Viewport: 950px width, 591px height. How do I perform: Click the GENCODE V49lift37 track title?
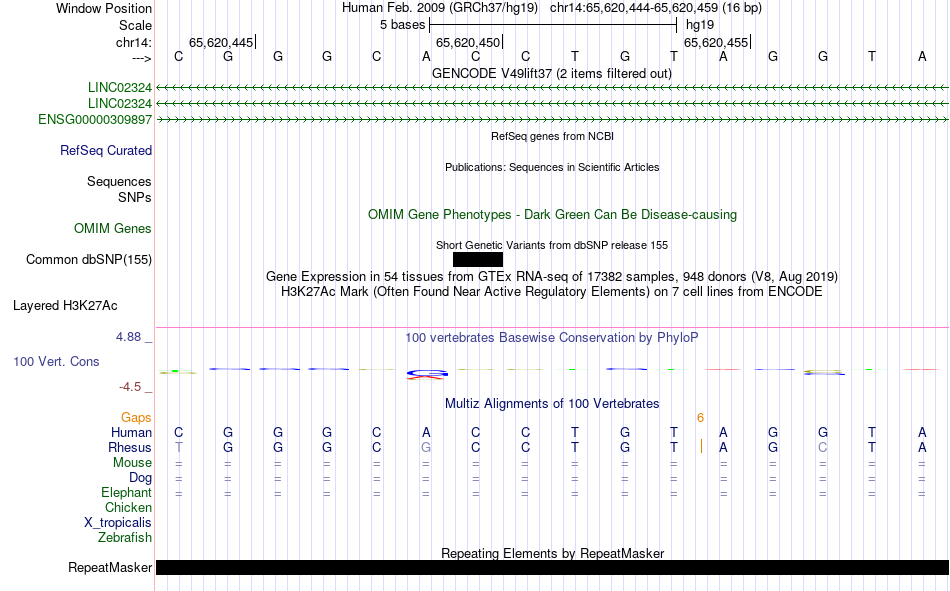click(x=552, y=73)
